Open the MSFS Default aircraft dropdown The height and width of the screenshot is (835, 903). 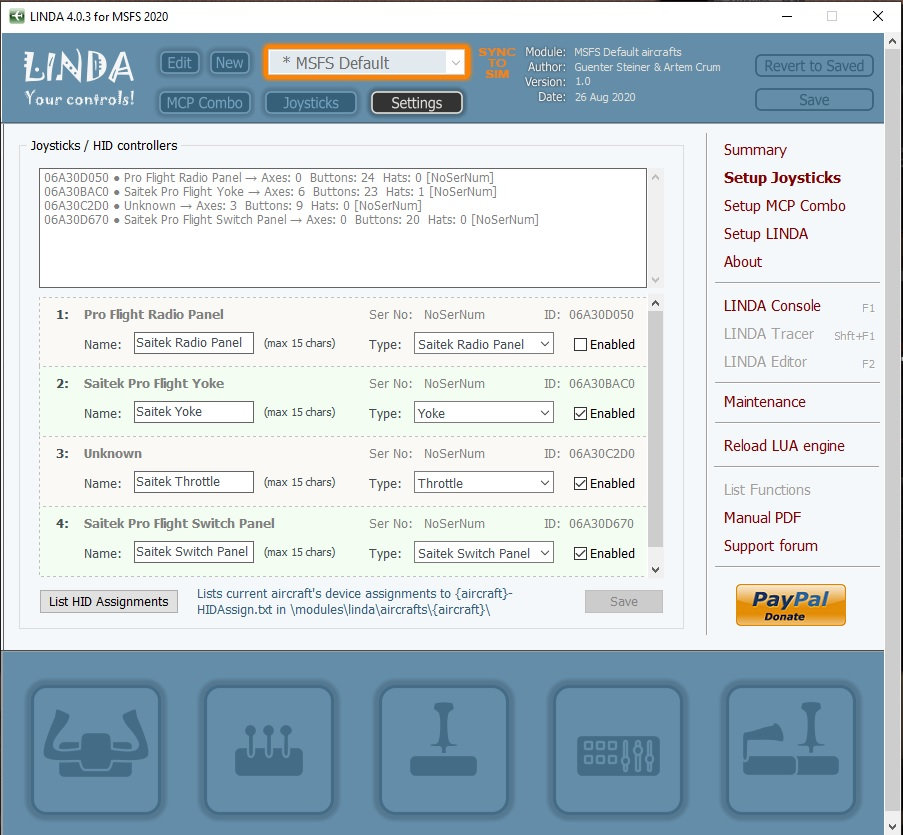pos(367,62)
